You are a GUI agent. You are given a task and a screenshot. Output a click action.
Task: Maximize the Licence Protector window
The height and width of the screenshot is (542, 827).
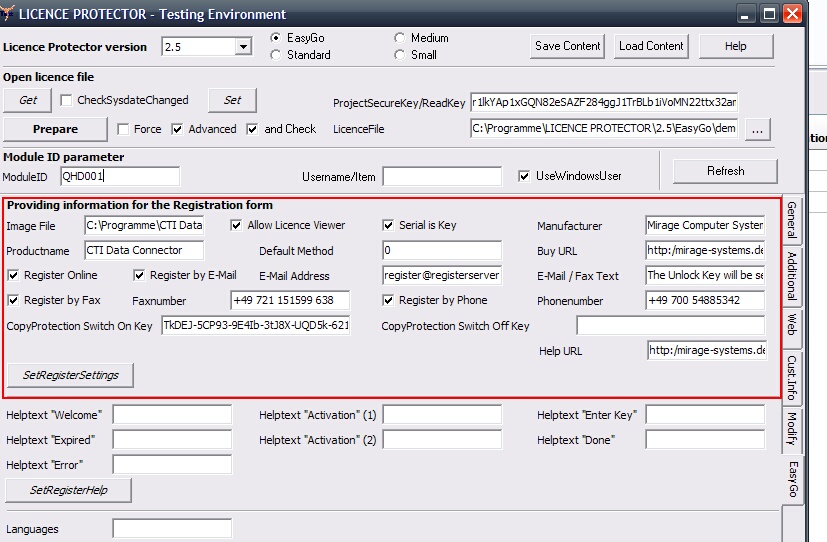point(769,14)
